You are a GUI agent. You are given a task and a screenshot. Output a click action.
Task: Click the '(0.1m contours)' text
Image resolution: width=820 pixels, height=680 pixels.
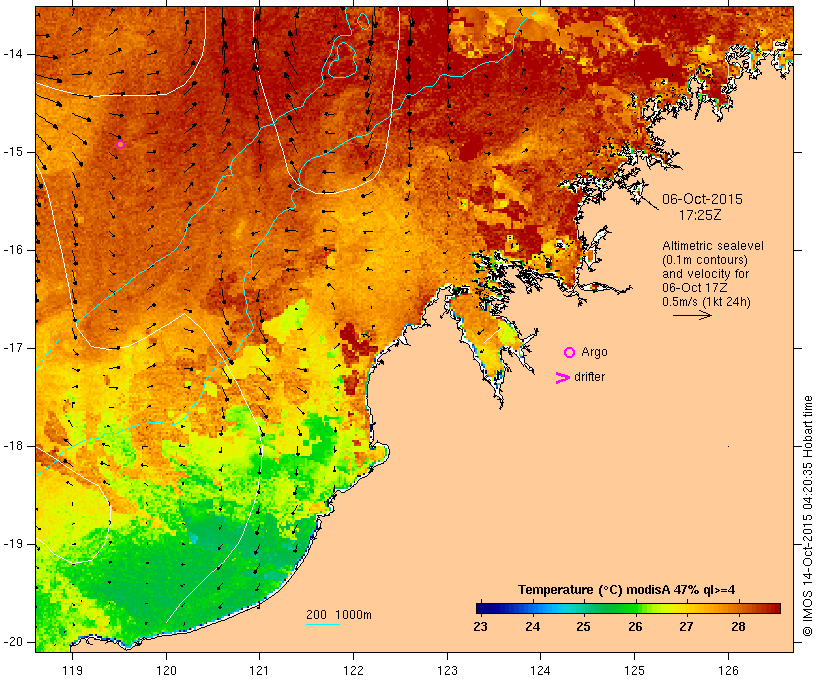pyautogui.click(x=705, y=260)
